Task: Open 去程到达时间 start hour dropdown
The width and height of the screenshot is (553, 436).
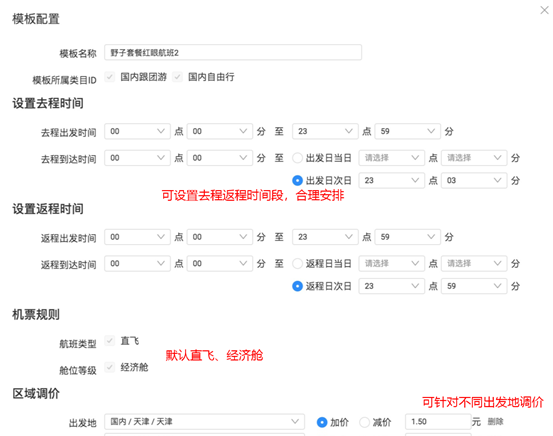Action: (x=137, y=158)
